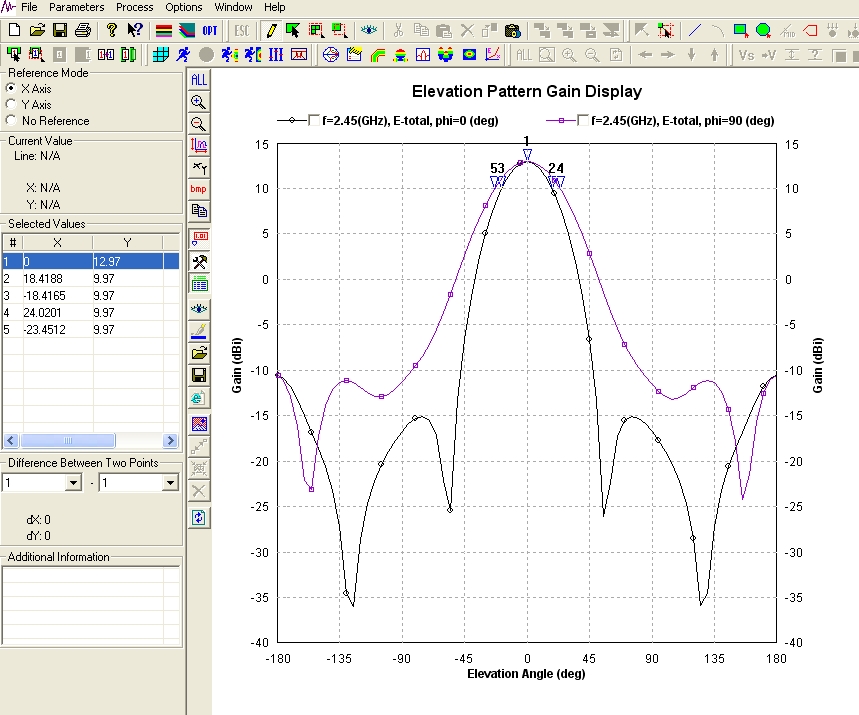Select the green rectangle drawing tool
The height and width of the screenshot is (715, 859).
pyautogui.click(x=741, y=30)
